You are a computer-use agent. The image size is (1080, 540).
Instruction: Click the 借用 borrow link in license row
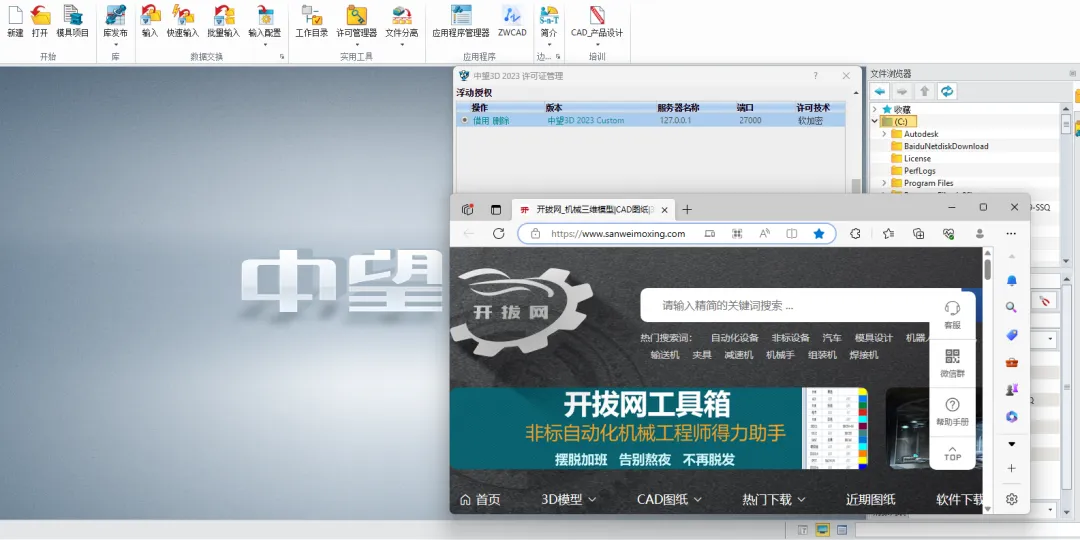(481, 120)
